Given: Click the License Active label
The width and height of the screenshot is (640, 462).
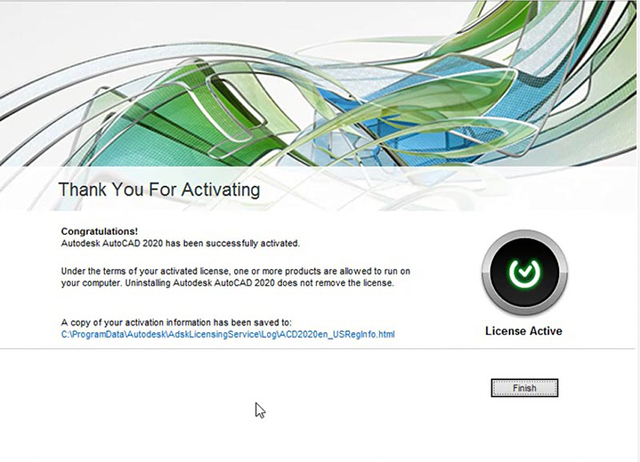Looking at the screenshot, I should [523, 331].
